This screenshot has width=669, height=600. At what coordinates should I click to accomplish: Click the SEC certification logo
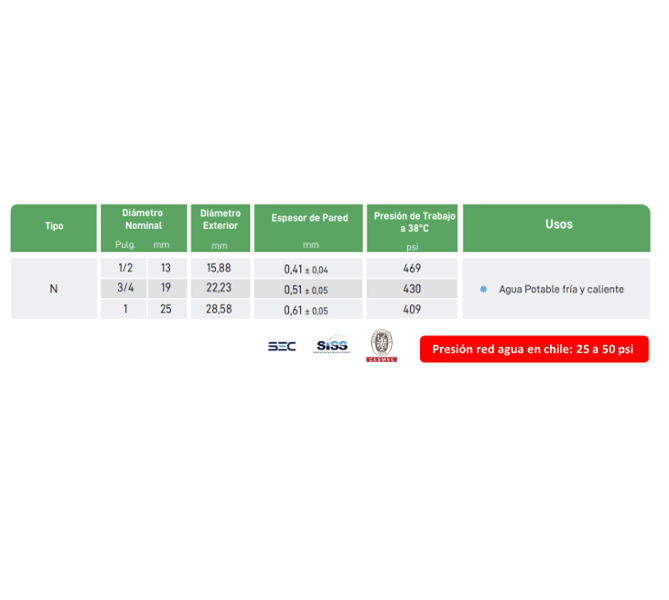tap(281, 346)
